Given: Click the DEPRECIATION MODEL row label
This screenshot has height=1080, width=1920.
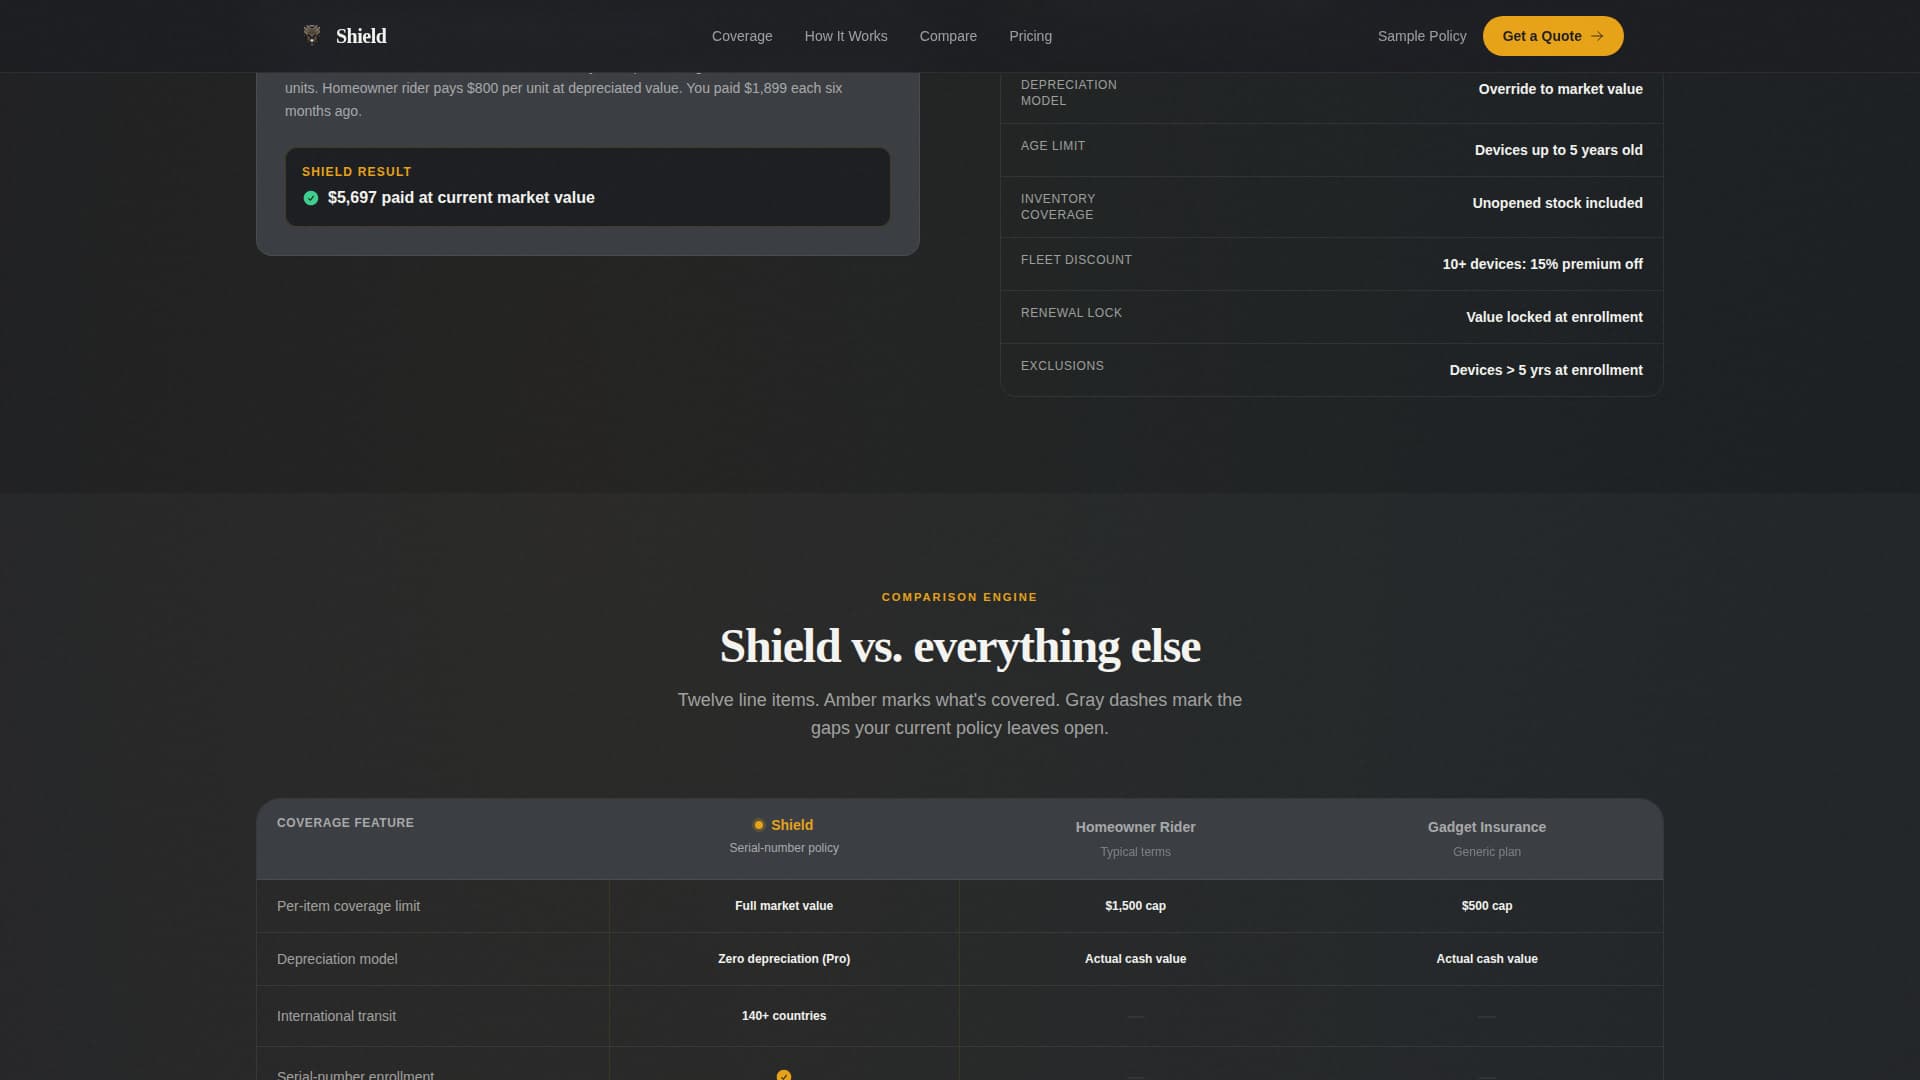Looking at the screenshot, I should point(1068,93).
